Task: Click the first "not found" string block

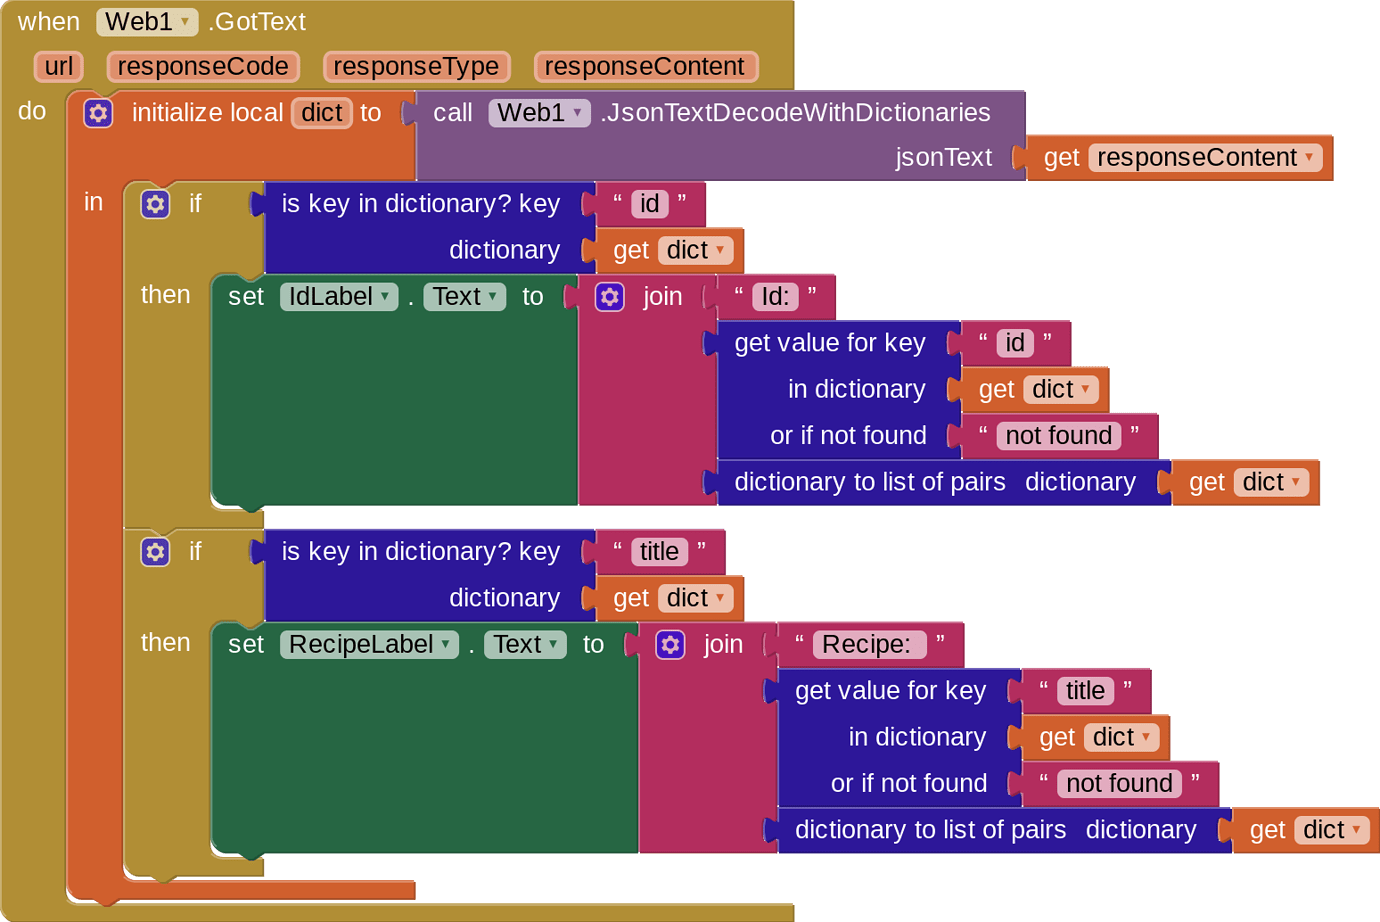Action: 1058,435
